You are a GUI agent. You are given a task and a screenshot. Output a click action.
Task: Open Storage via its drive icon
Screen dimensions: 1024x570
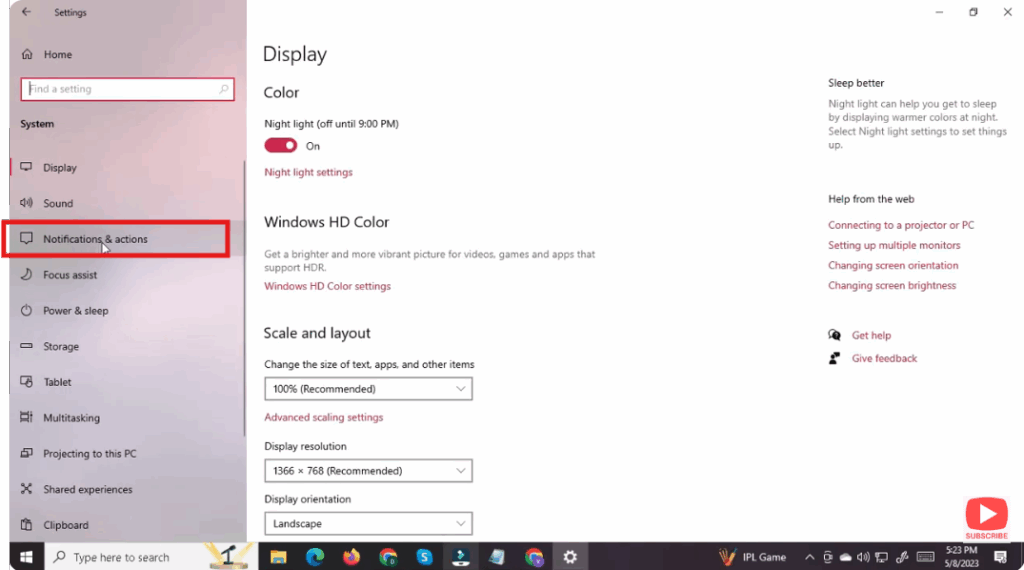tap(26, 347)
